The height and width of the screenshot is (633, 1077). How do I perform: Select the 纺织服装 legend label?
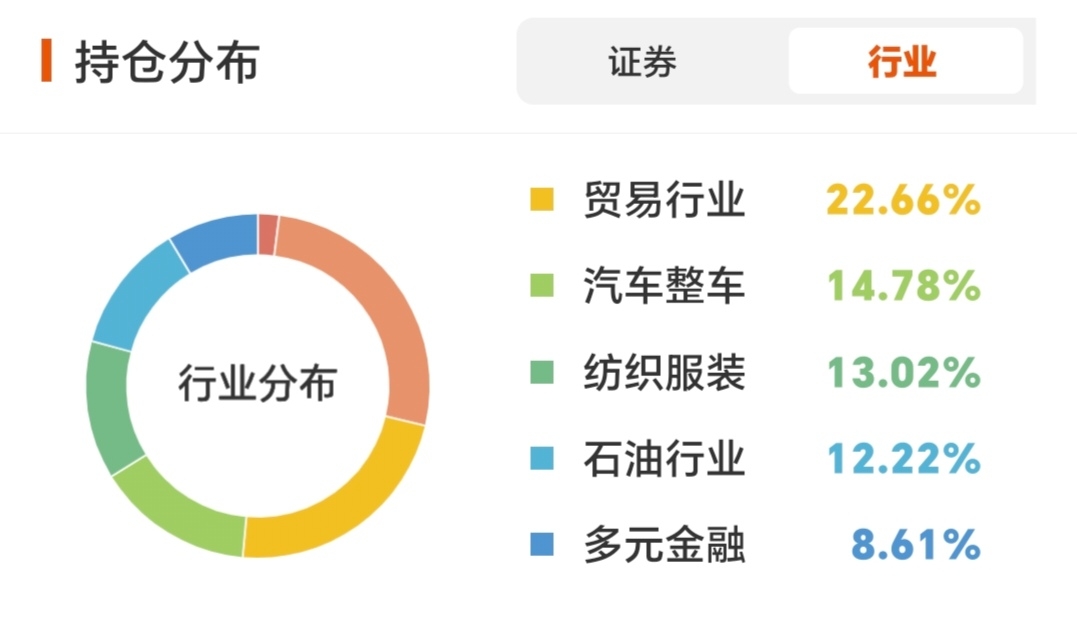click(x=664, y=373)
